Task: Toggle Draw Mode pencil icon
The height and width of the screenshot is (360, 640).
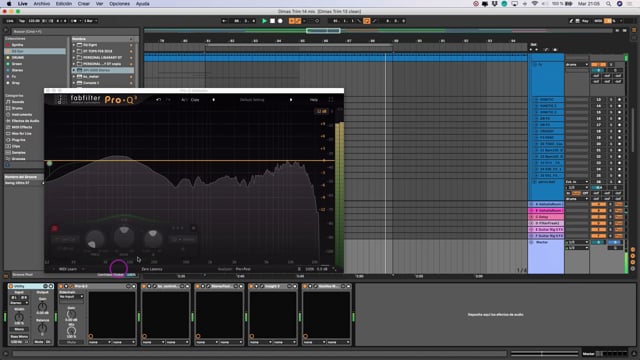Action: click(571, 21)
